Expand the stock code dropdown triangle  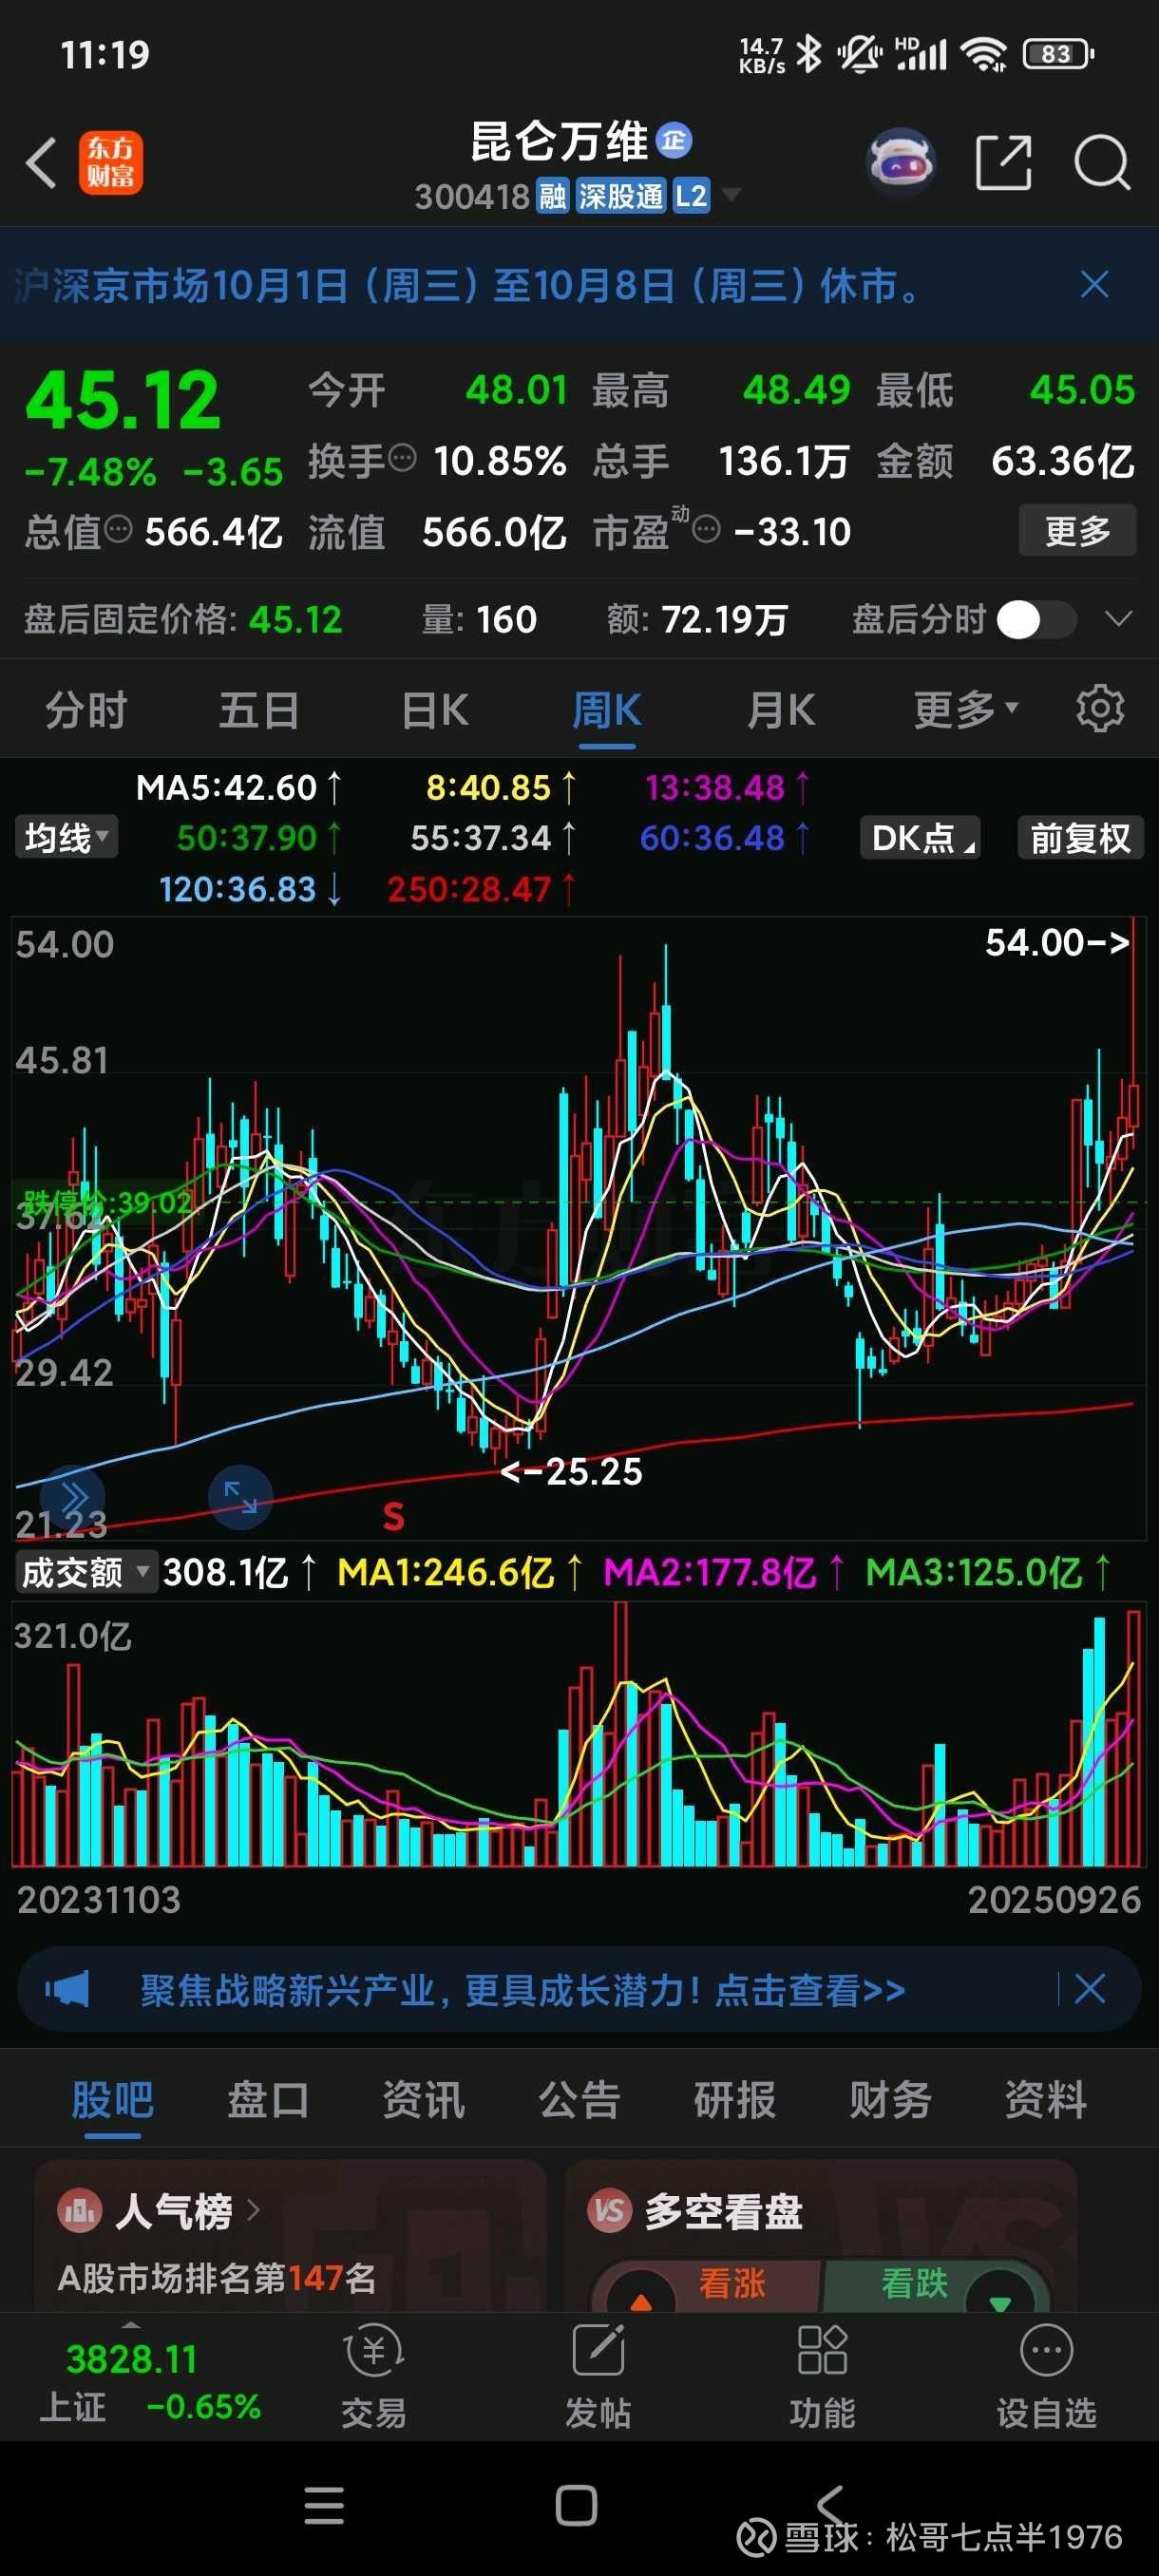(731, 194)
